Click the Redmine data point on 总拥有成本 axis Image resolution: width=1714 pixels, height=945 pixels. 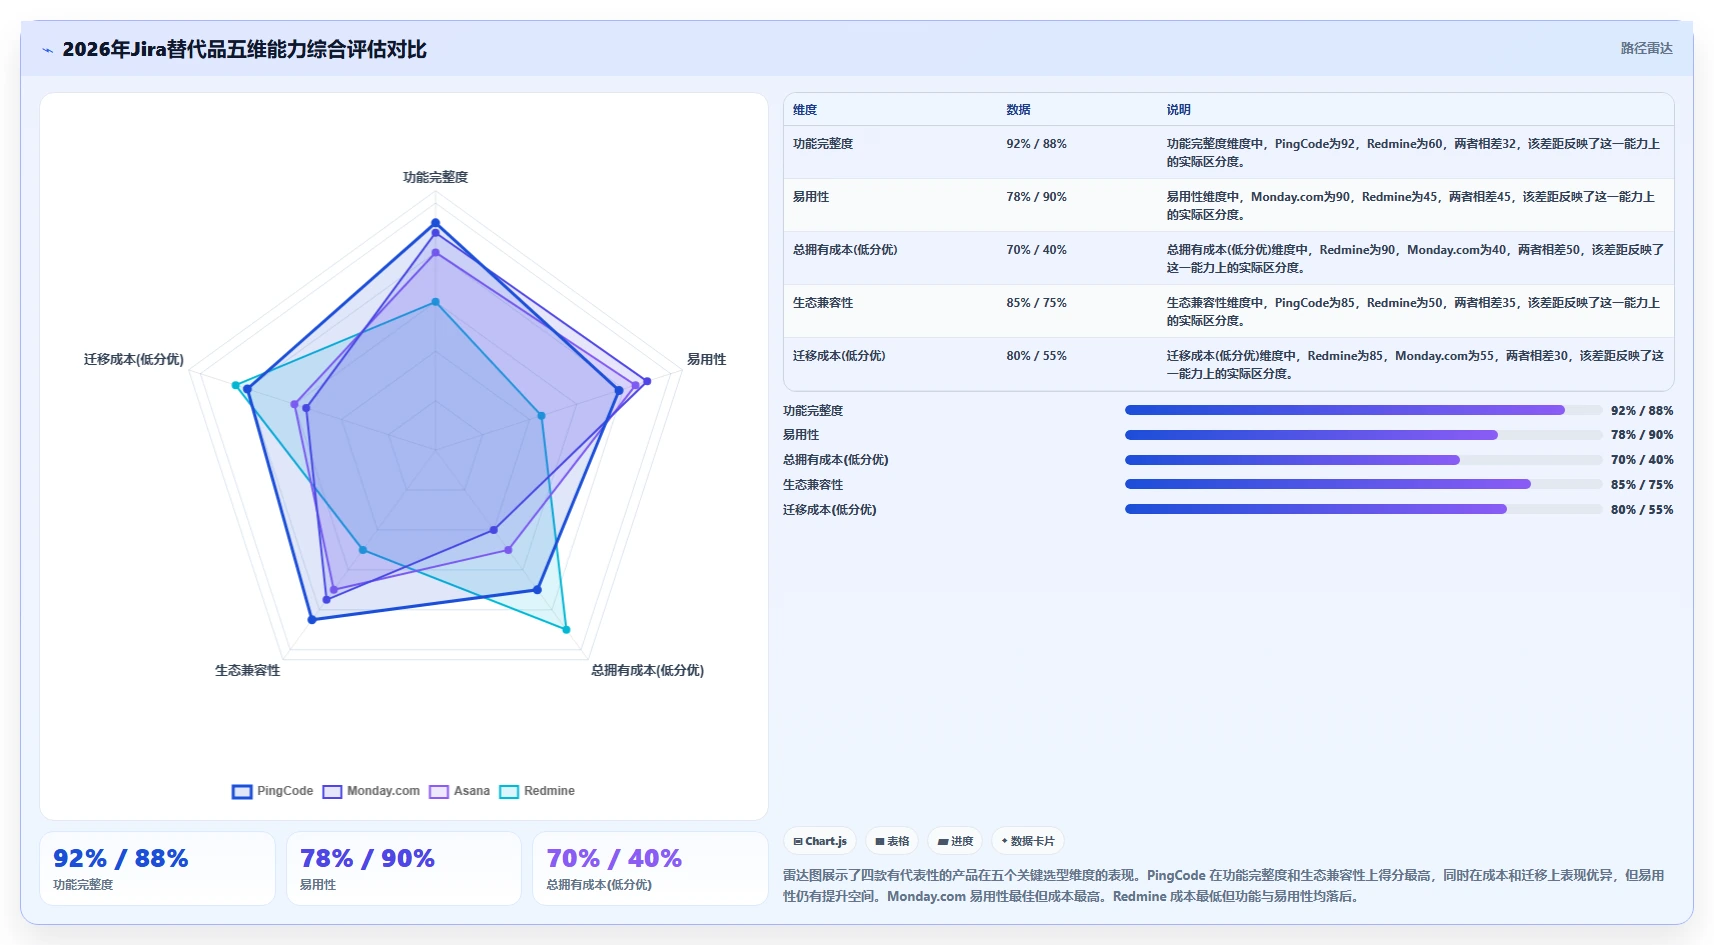tap(566, 629)
